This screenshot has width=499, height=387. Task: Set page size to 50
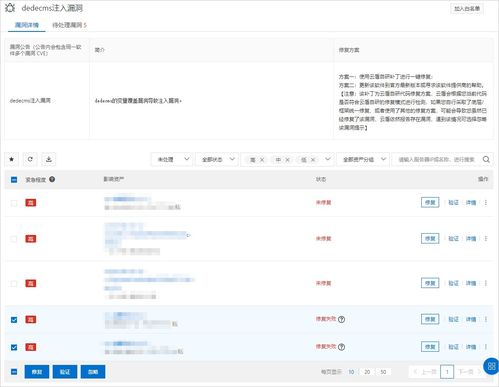[x=383, y=372]
